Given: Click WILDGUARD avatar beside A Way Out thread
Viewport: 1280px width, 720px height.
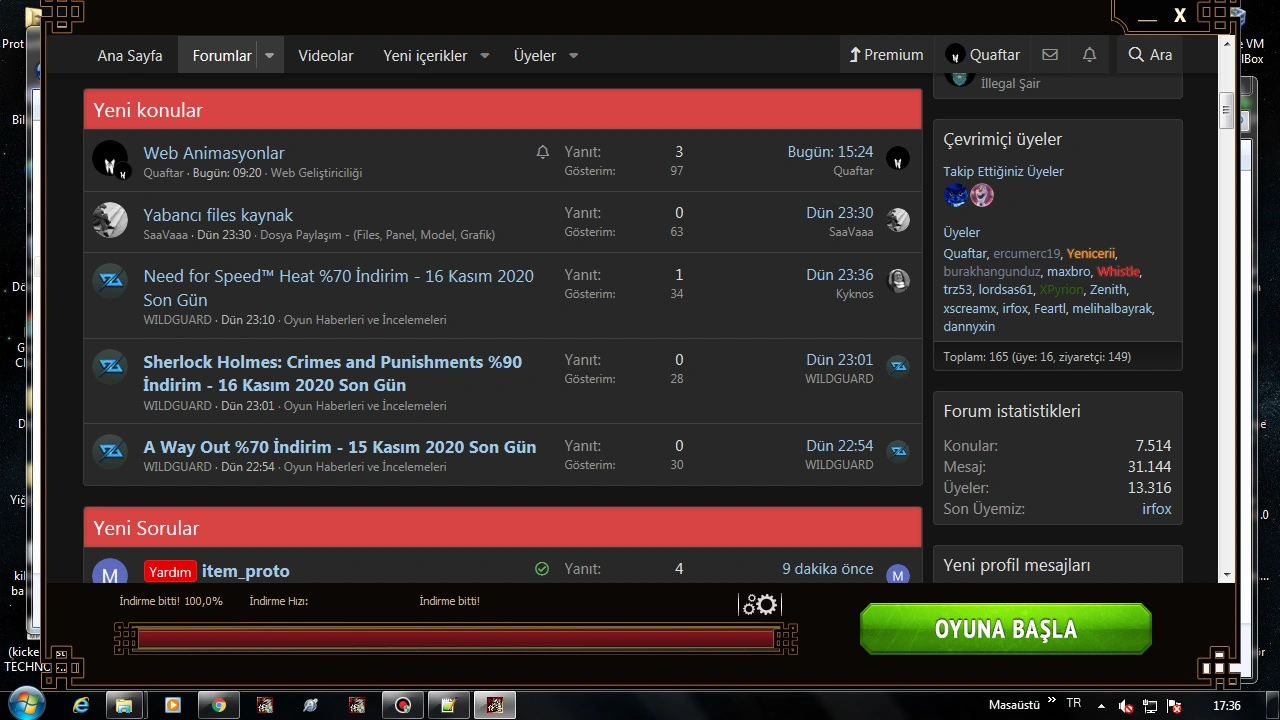Looking at the screenshot, I should click(x=110, y=452).
